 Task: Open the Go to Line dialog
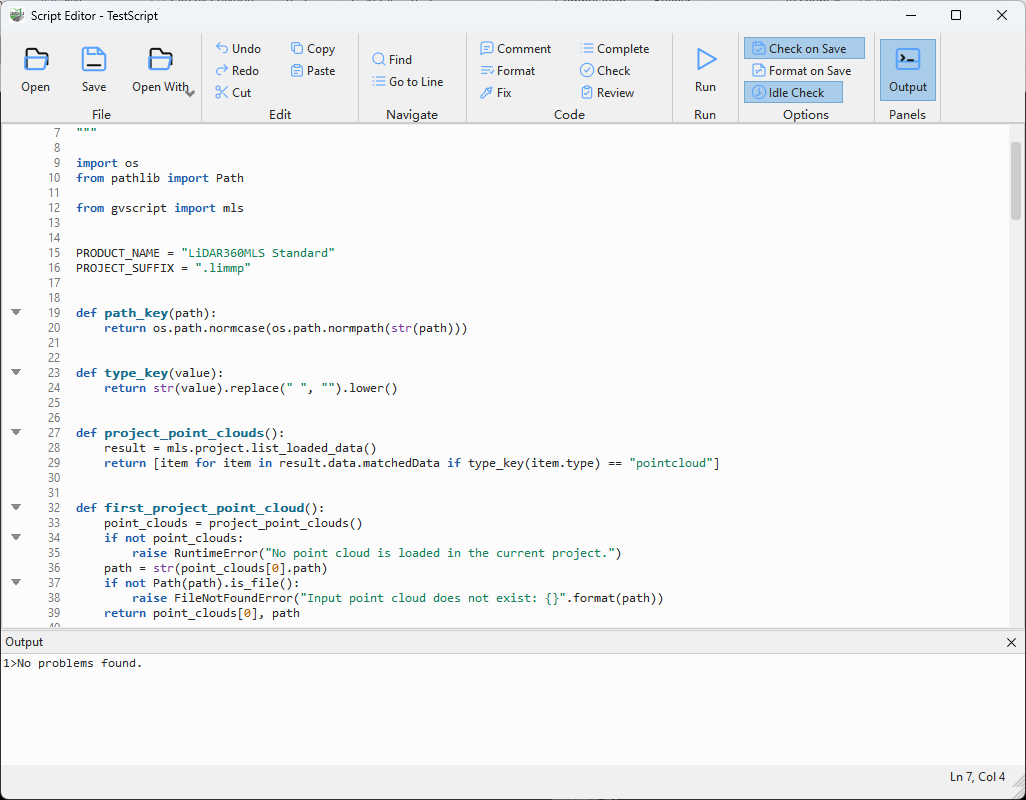[x=408, y=82]
